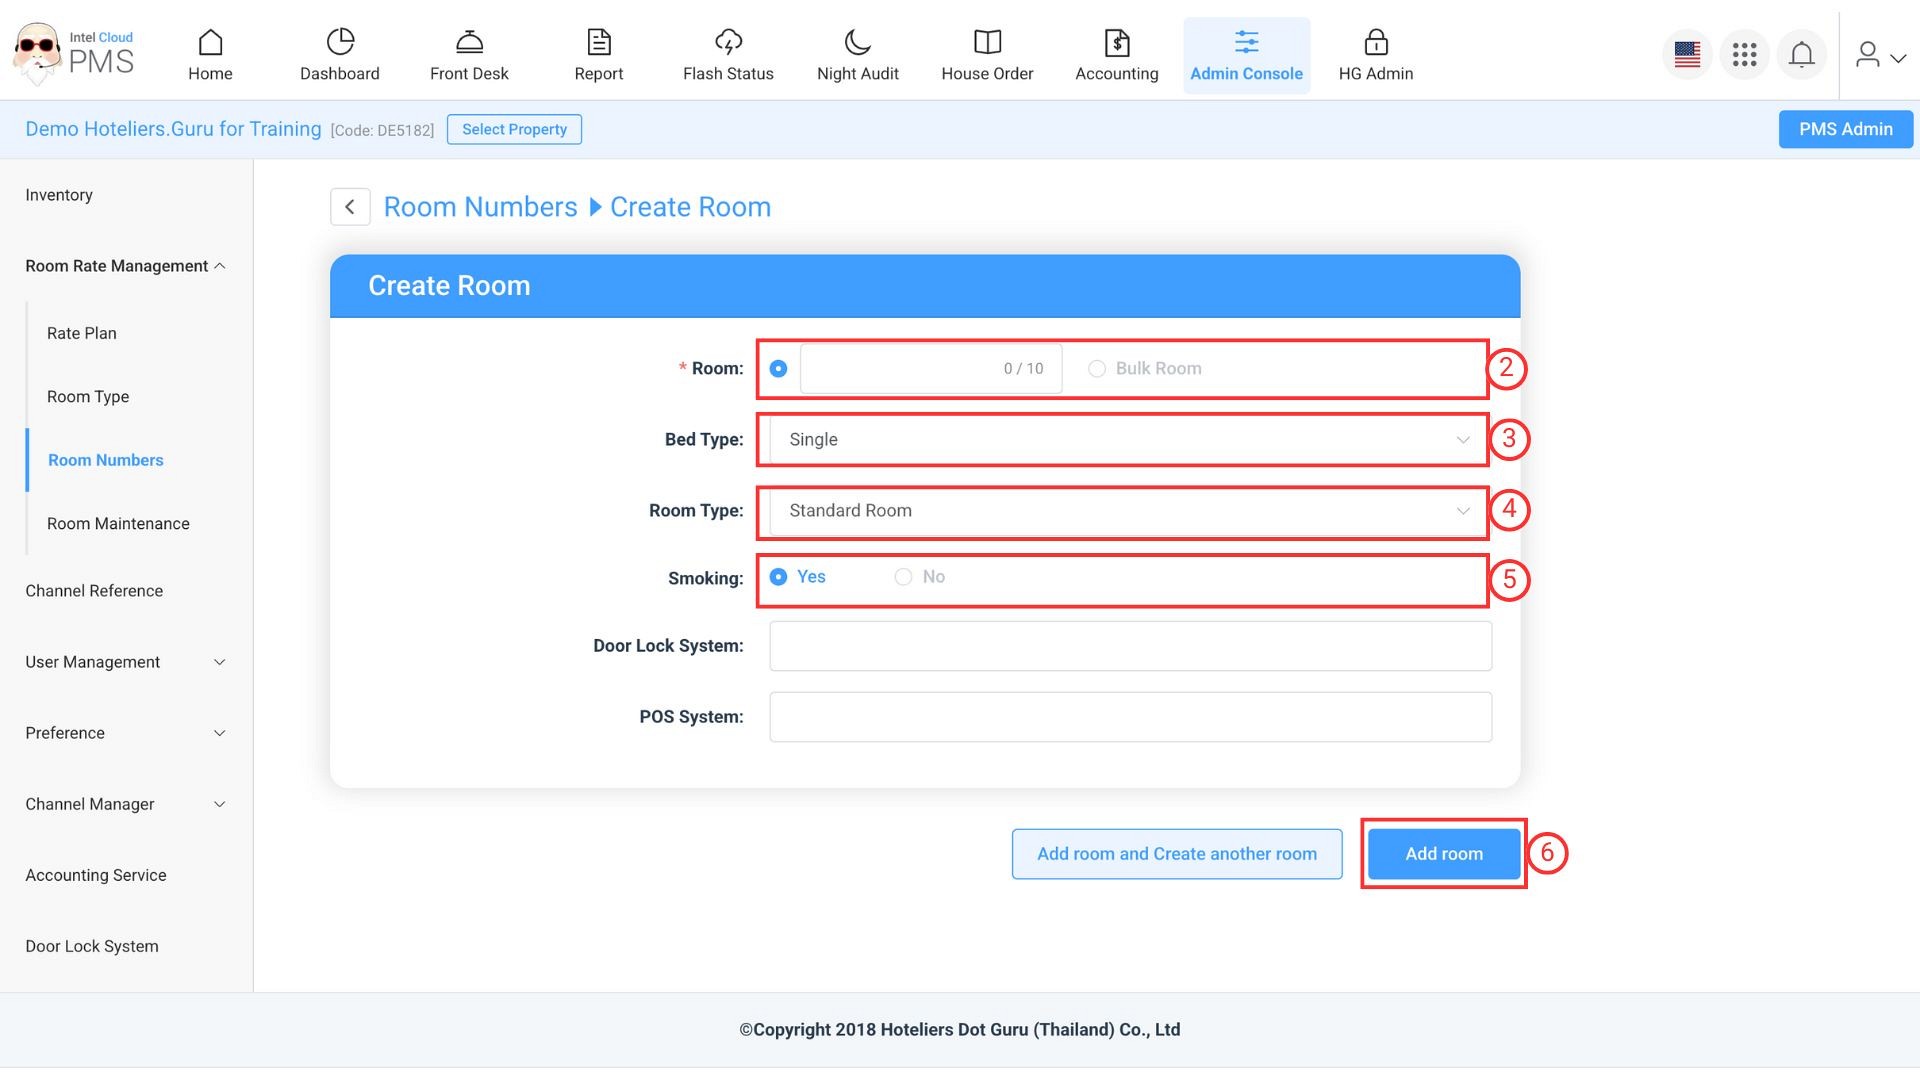The image size is (1920, 1080).
Task: Click the Door Lock System input field
Action: point(1130,646)
